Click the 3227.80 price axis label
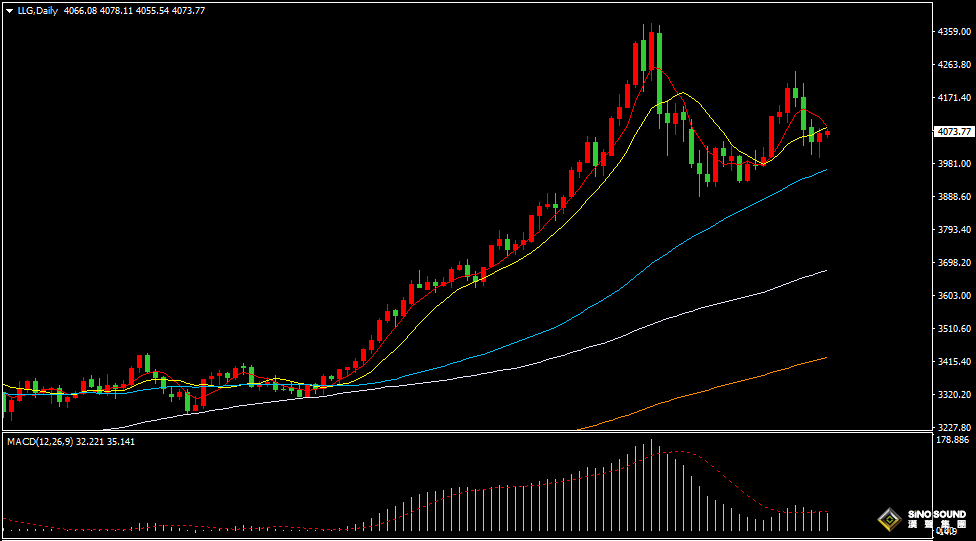 pyautogui.click(x=953, y=427)
